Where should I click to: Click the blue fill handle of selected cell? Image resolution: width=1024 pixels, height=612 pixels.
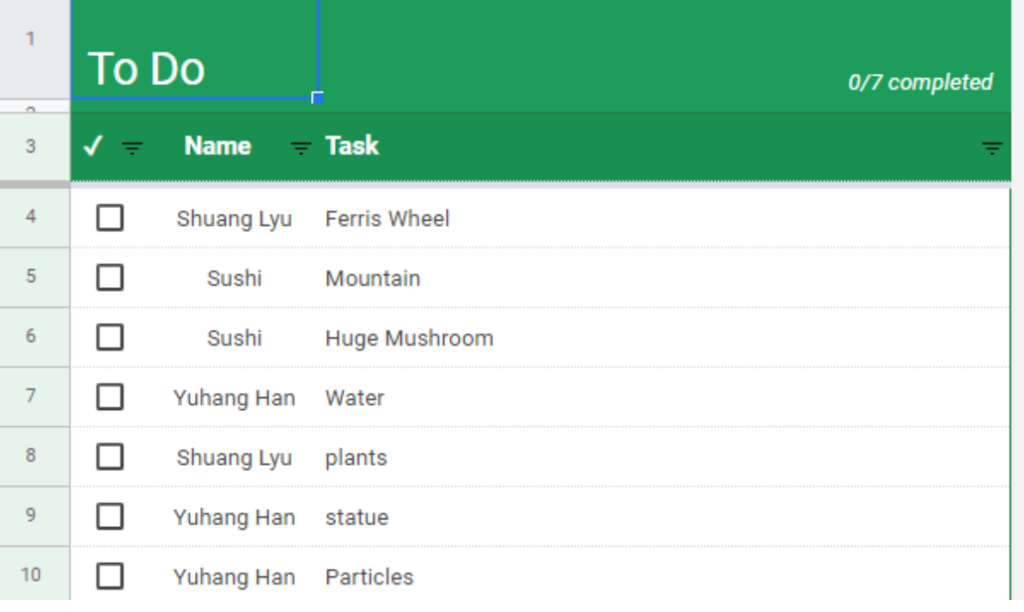pyautogui.click(x=317, y=98)
